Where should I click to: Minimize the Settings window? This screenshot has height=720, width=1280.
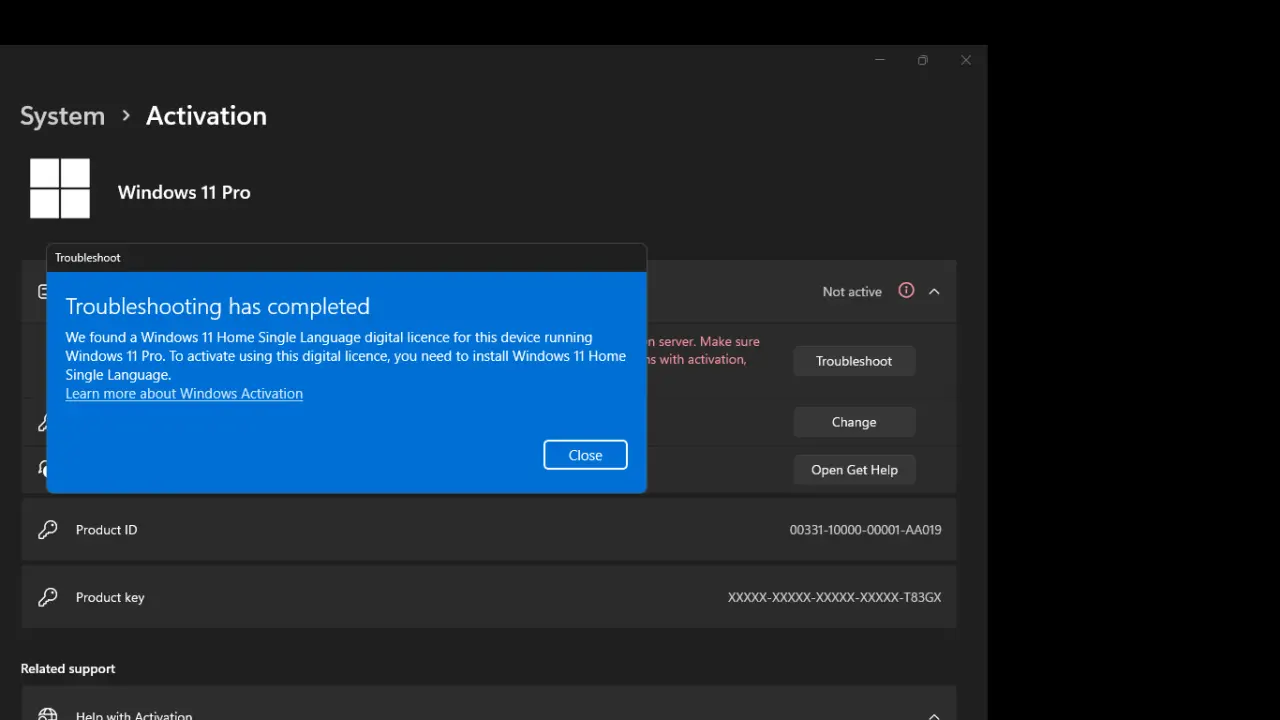pos(880,60)
